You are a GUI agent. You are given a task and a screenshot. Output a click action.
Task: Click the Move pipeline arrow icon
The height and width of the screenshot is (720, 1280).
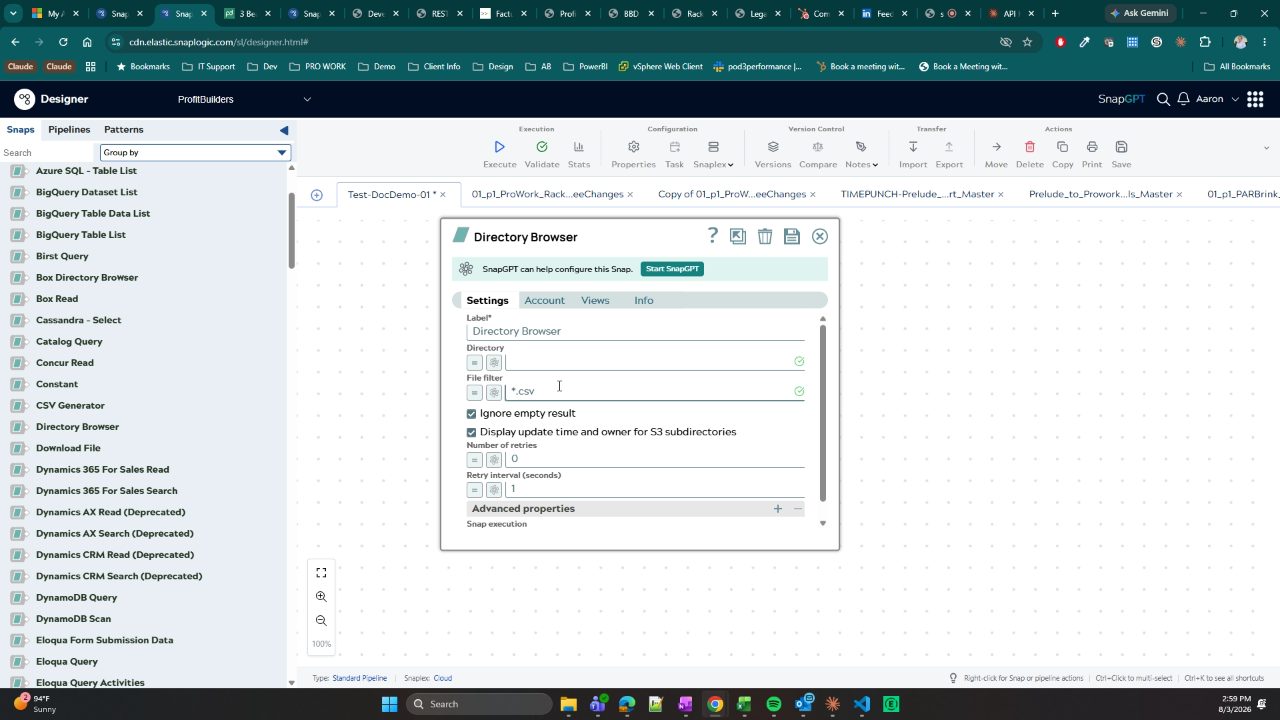click(x=996, y=147)
